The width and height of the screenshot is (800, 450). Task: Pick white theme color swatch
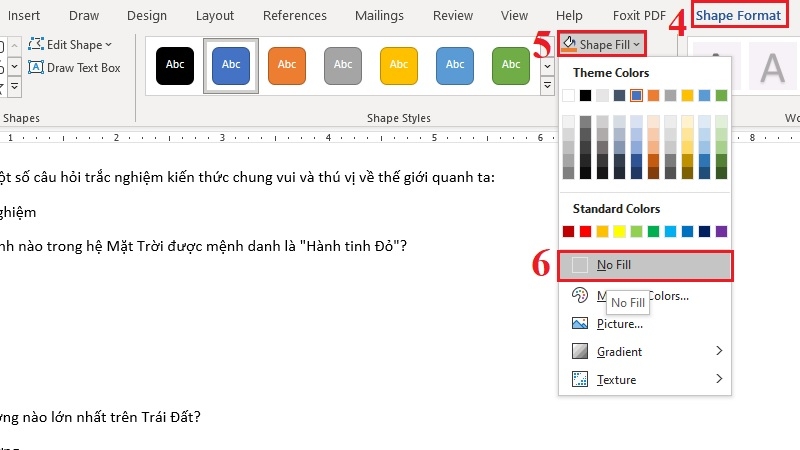(x=568, y=95)
